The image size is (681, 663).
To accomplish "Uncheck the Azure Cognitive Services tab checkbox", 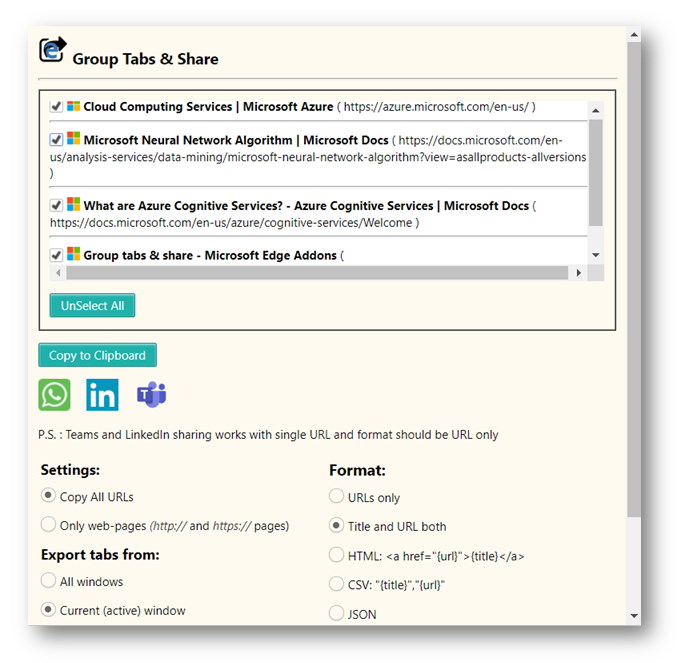I will pyautogui.click(x=56, y=205).
